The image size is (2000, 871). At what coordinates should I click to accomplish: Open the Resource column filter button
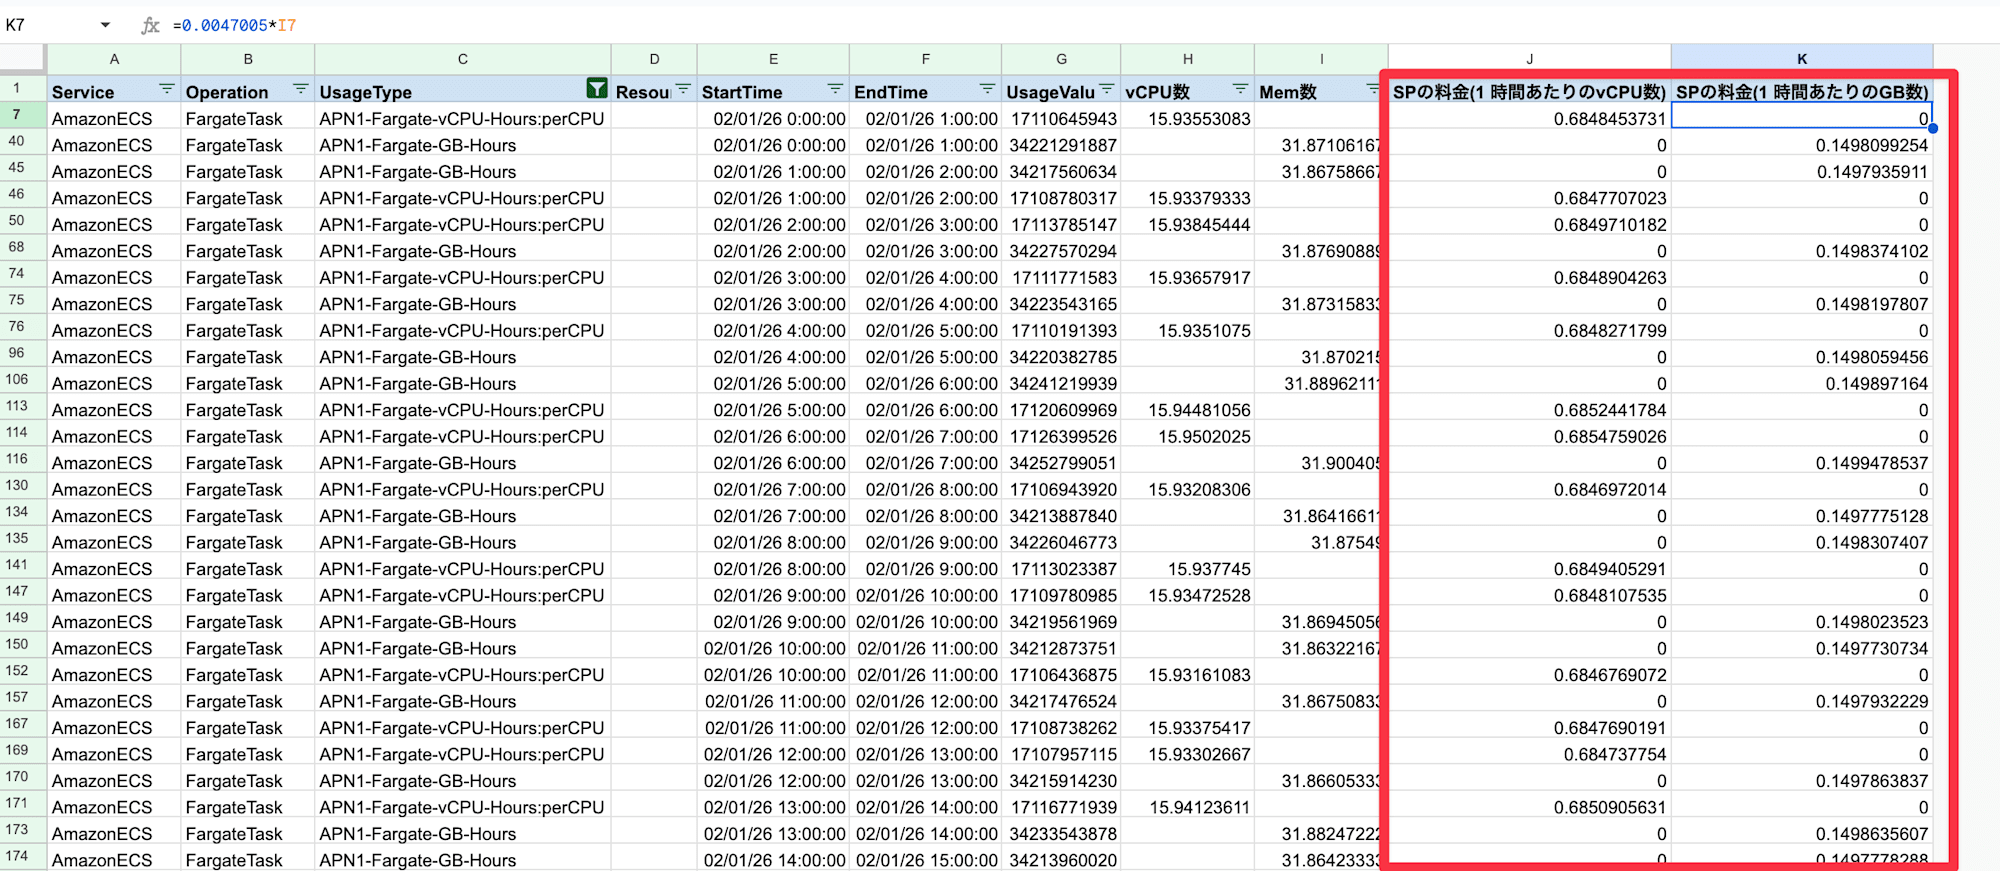[683, 90]
